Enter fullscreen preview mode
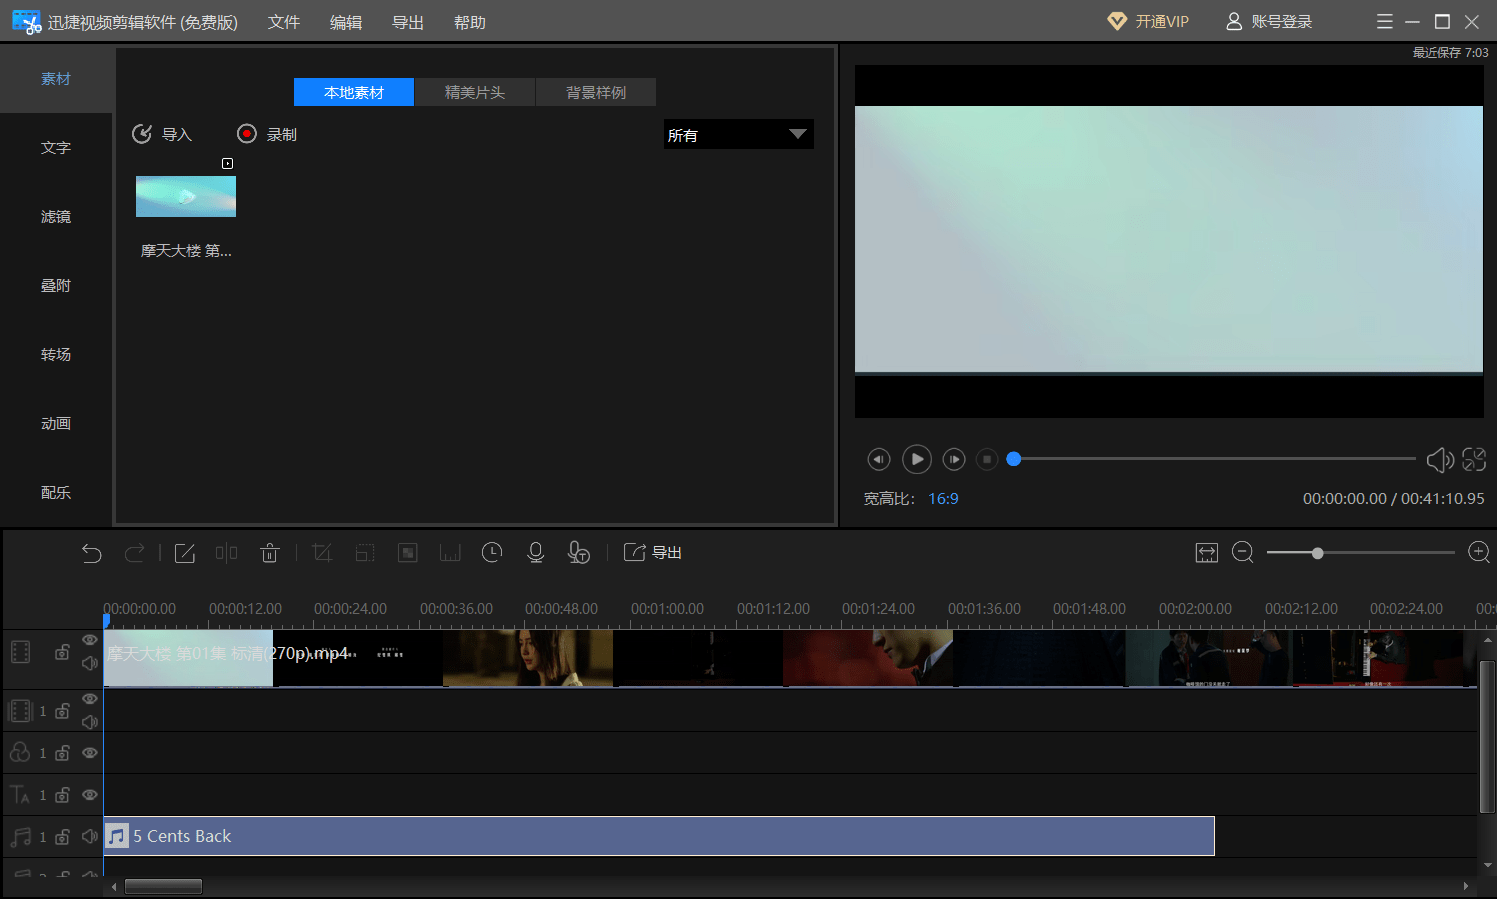Screen dimensions: 1497x899 tap(1474, 459)
